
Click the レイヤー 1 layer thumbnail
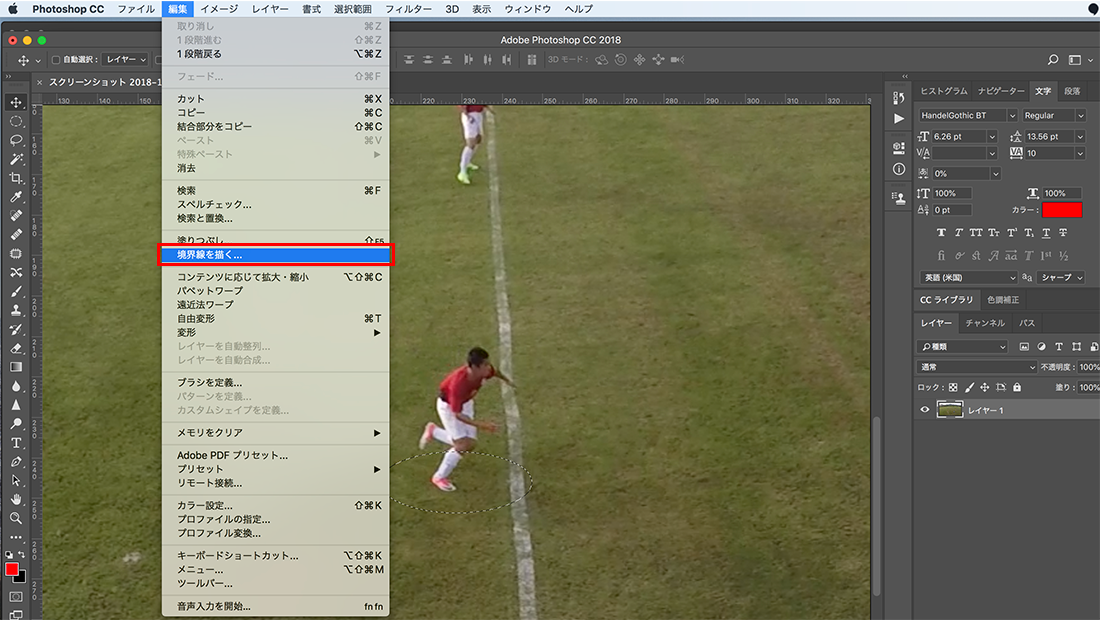point(949,410)
